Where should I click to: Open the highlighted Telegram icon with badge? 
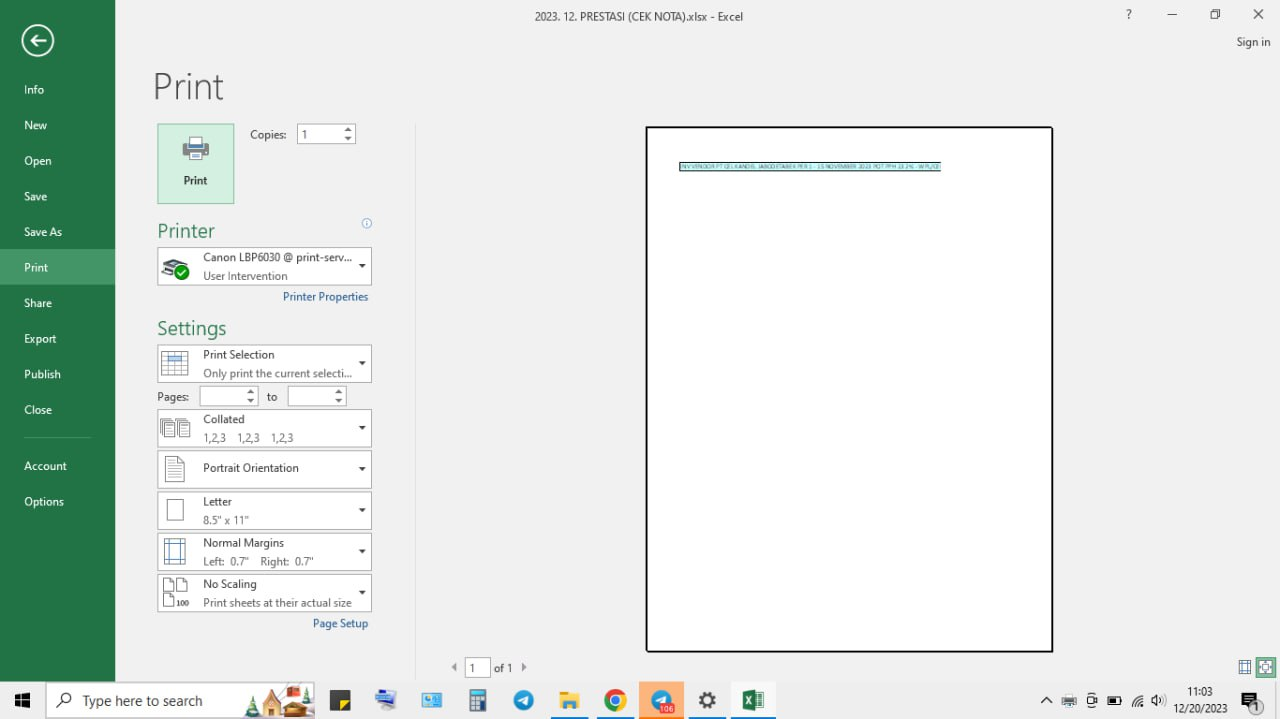pos(661,701)
